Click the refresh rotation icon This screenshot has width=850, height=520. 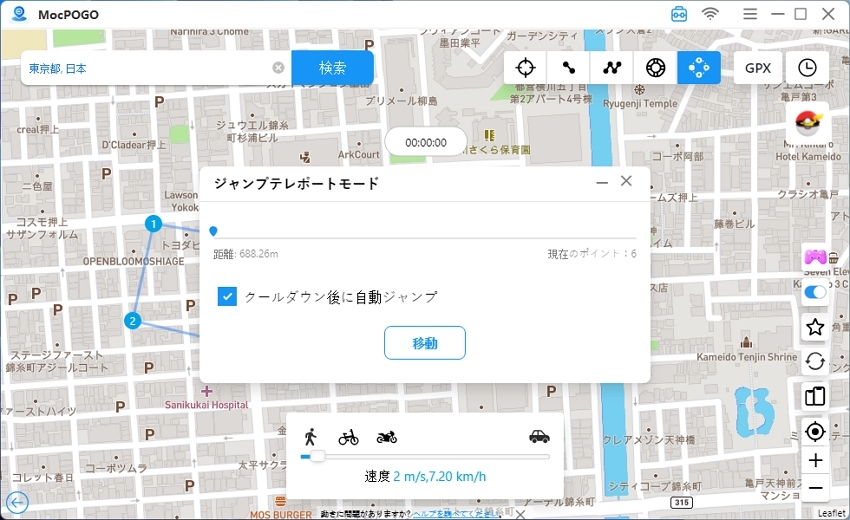[815, 361]
